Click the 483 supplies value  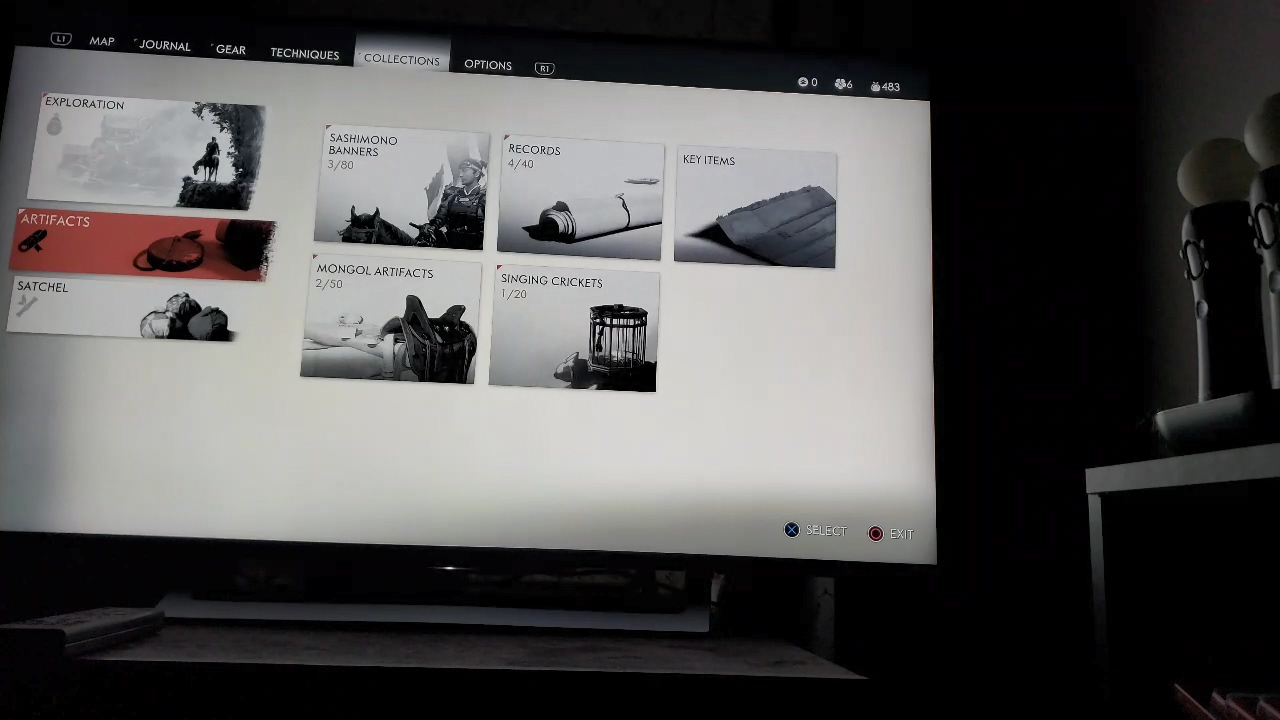tap(890, 87)
